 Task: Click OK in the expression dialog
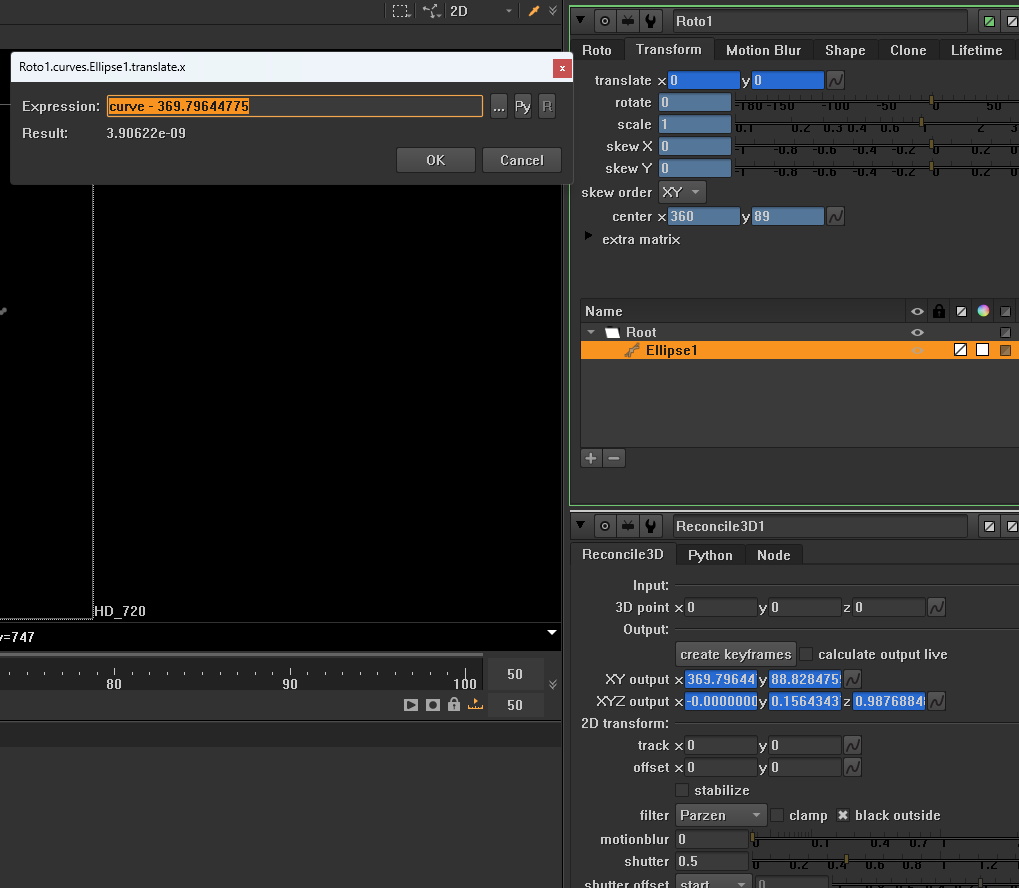point(435,160)
